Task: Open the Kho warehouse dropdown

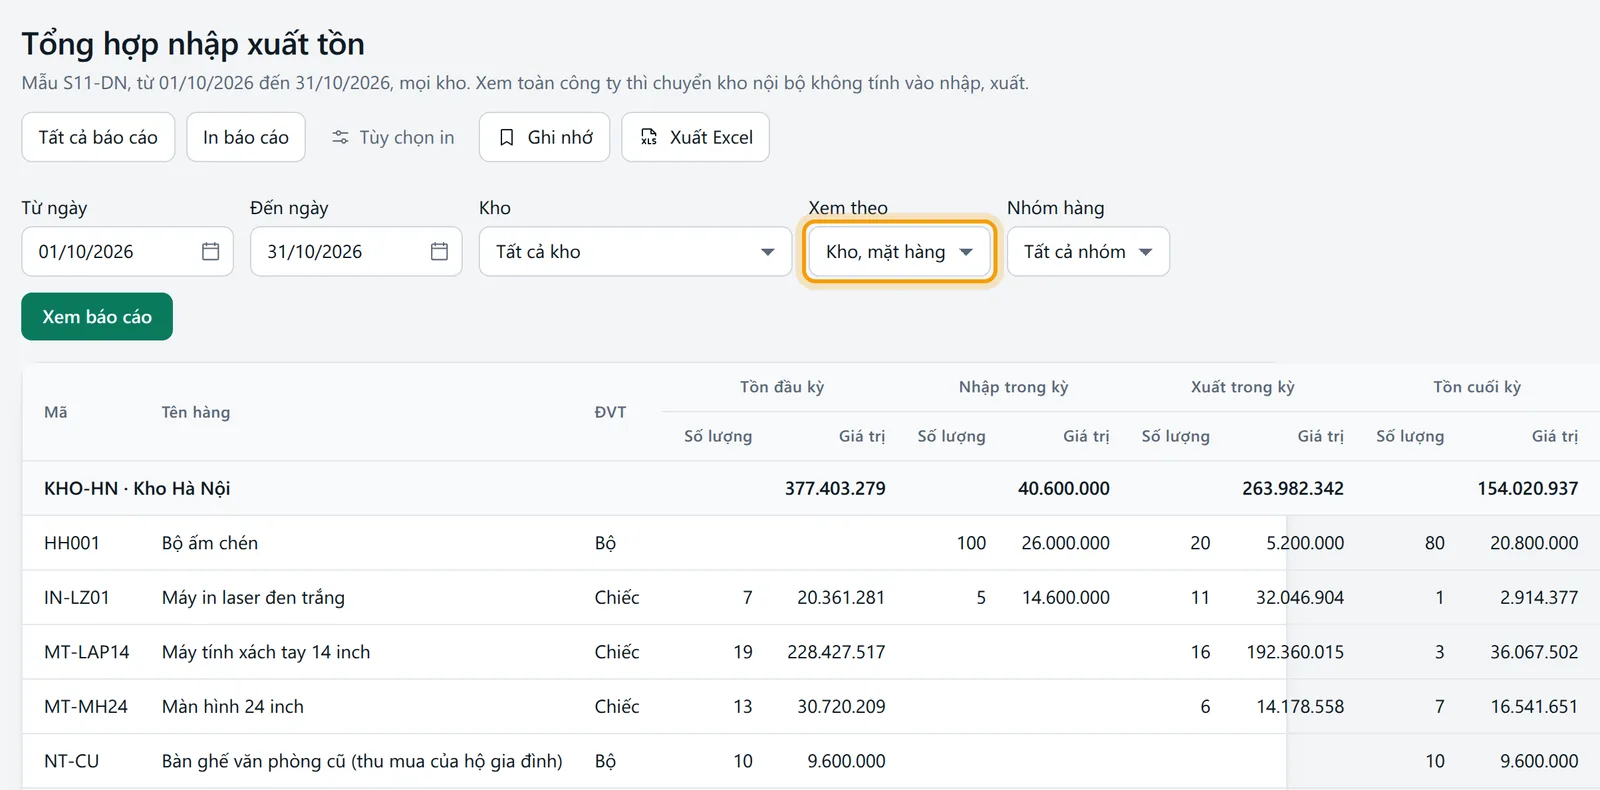Action: [635, 252]
